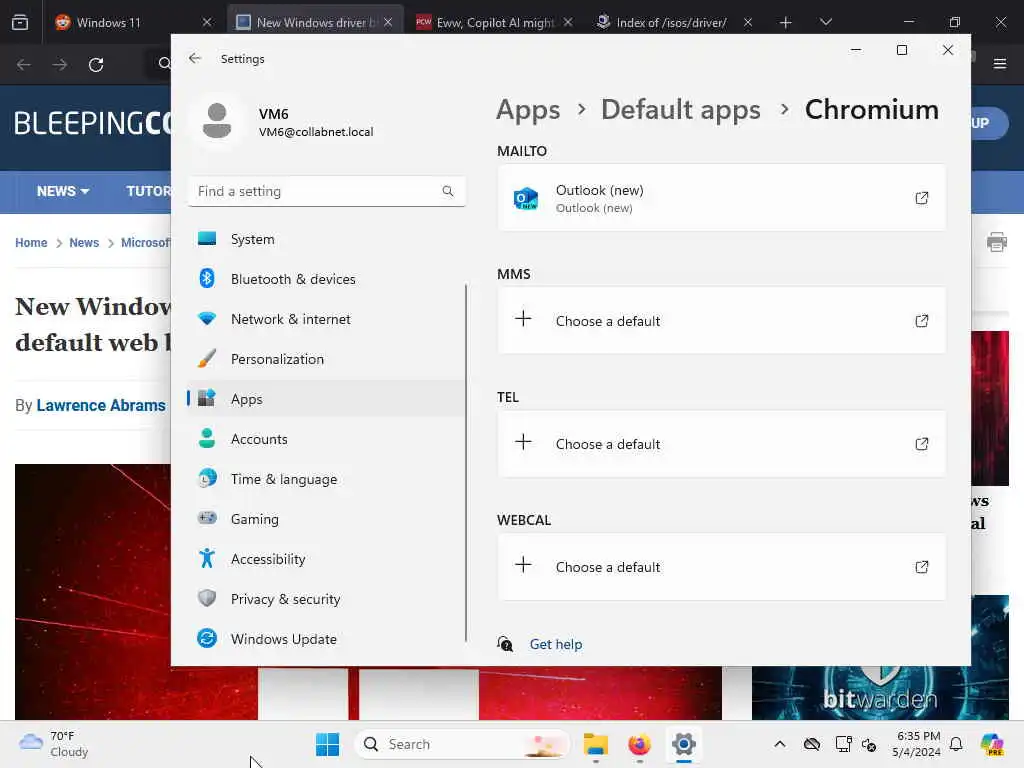
Task: Open Bluetooth & devices settings
Action: 326,279
